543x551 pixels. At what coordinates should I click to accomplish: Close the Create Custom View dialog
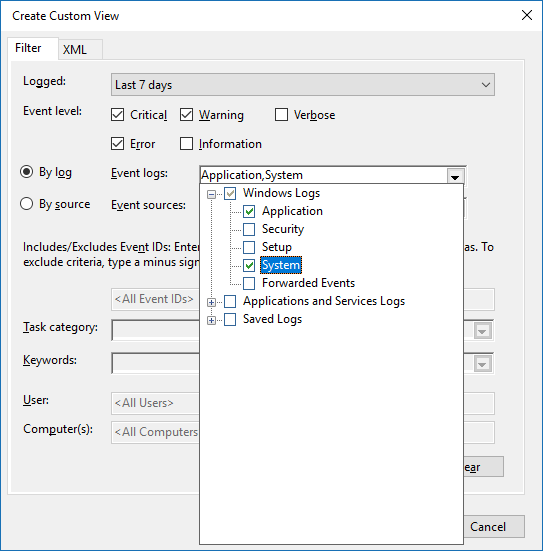526,15
